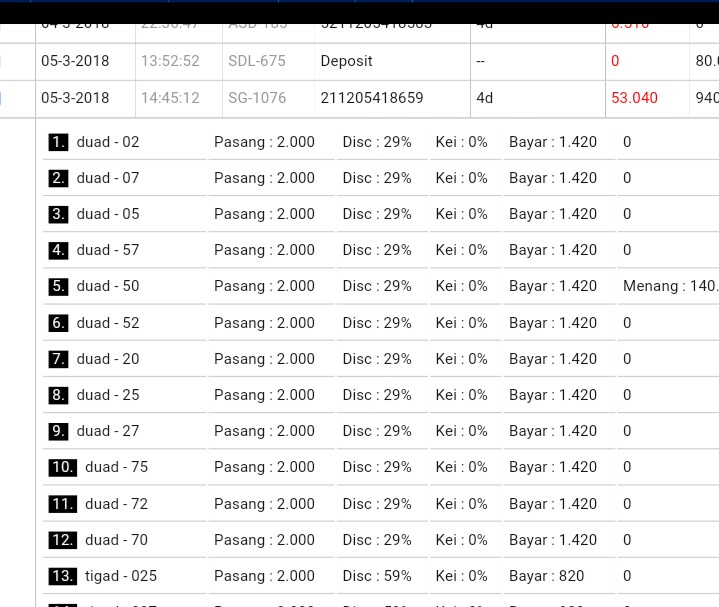Select the number 9 badge beside duad - 27

tap(58, 431)
